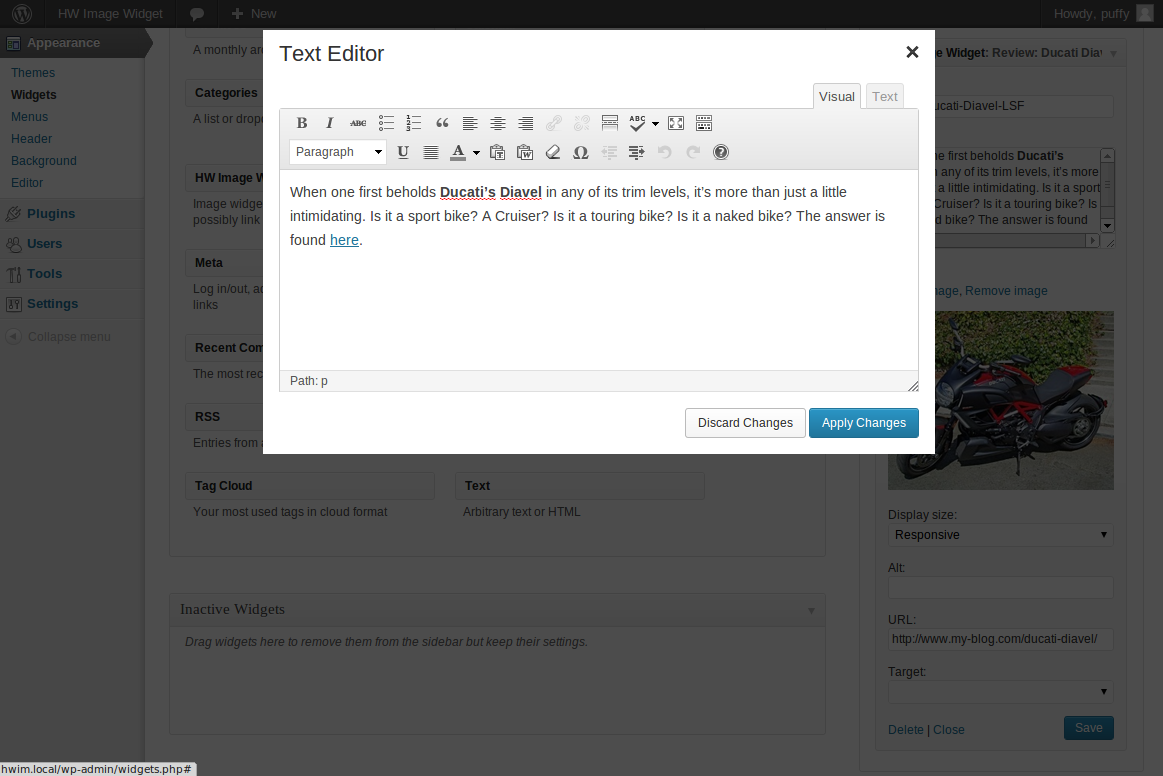Switch to the Text editor tab
Screen dimensions: 1163x776
[x=885, y=96]
